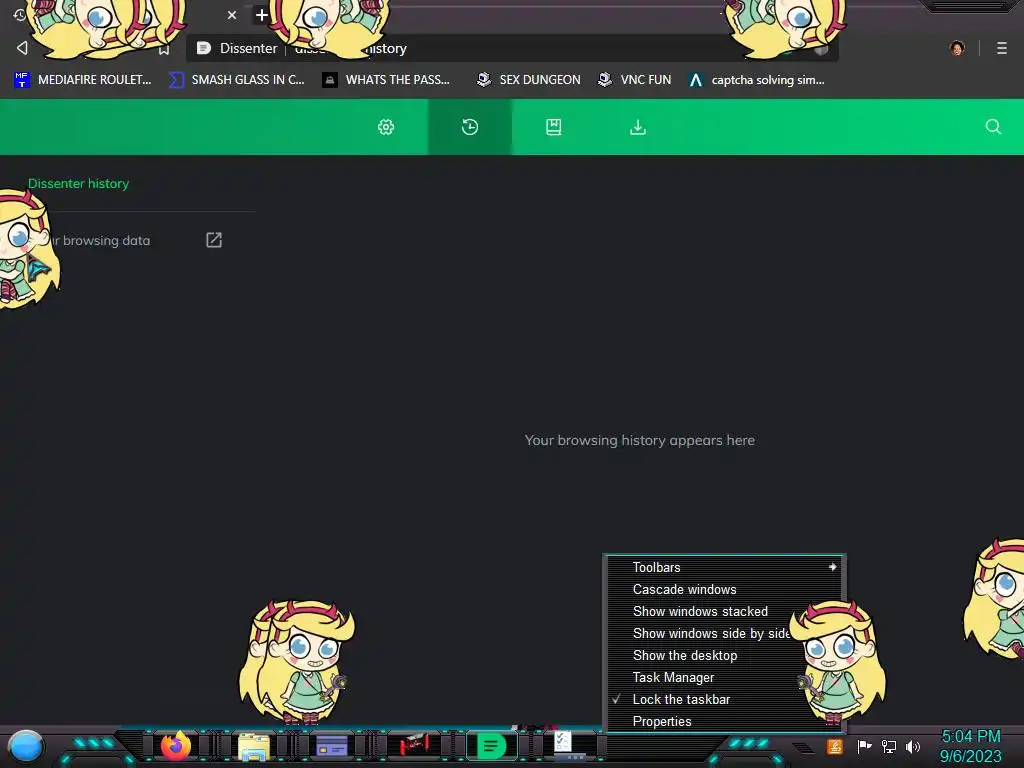This screenshot has height=768, width=1024.
Task: Open the network tray icon
Action: [889, 746]
